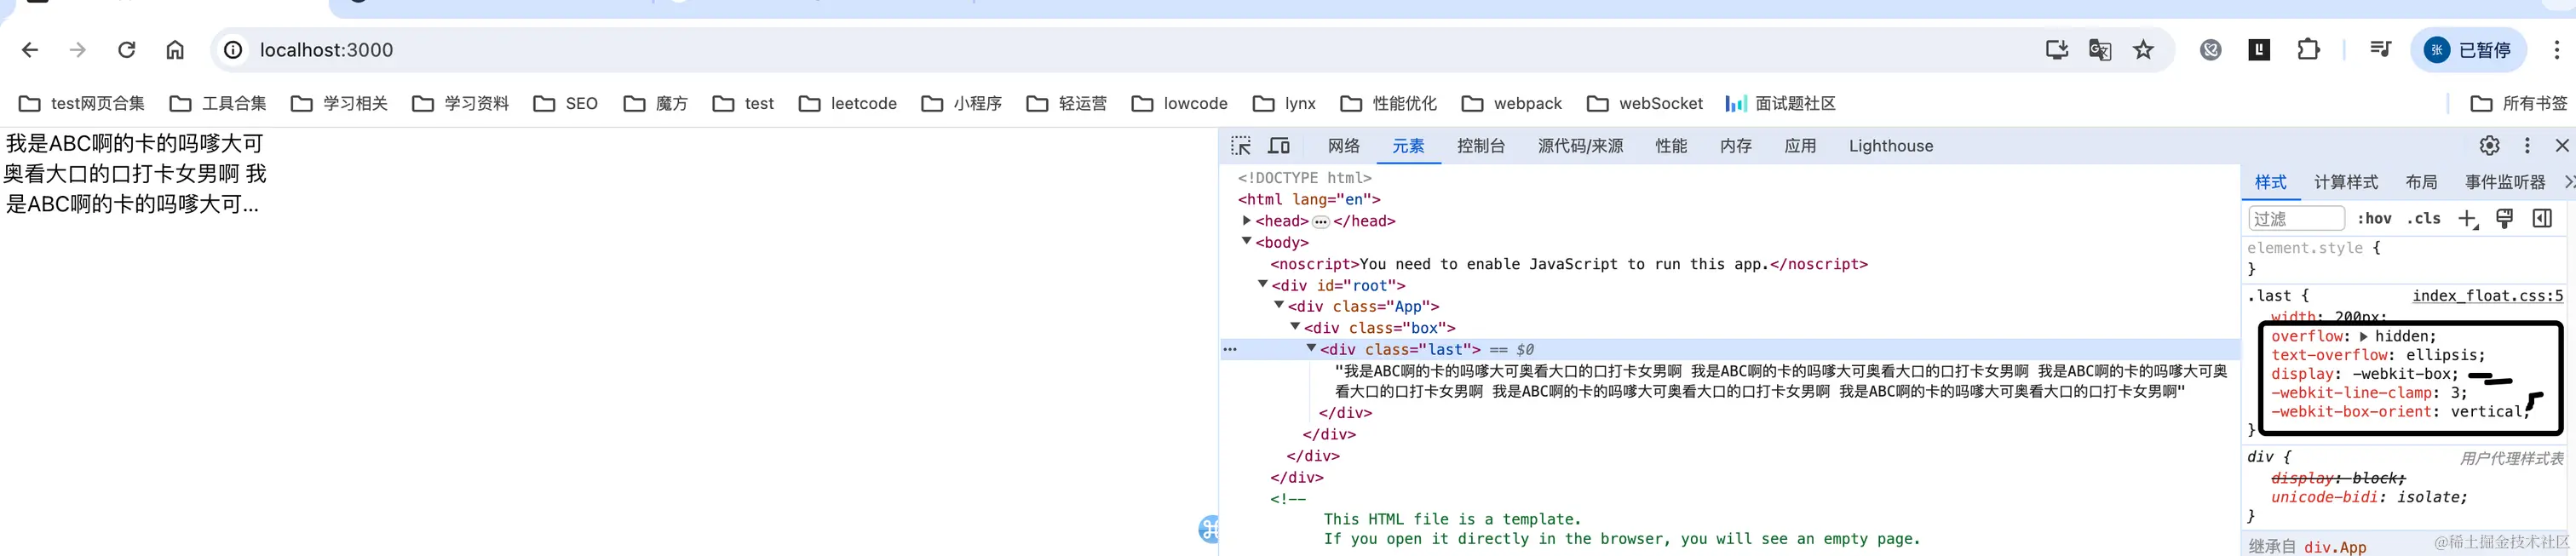Open DevTools more options menu

(x=2527, y=146)
